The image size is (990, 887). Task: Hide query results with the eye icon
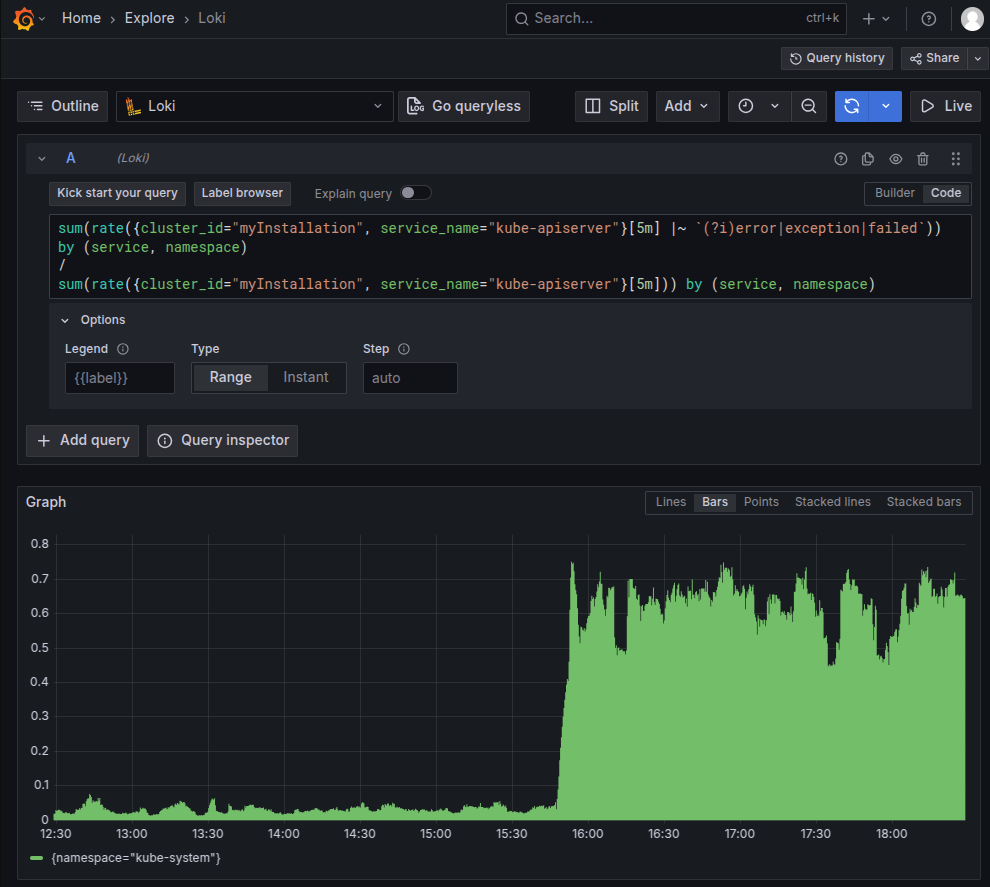pyautogui.click(x=895, y=158)
